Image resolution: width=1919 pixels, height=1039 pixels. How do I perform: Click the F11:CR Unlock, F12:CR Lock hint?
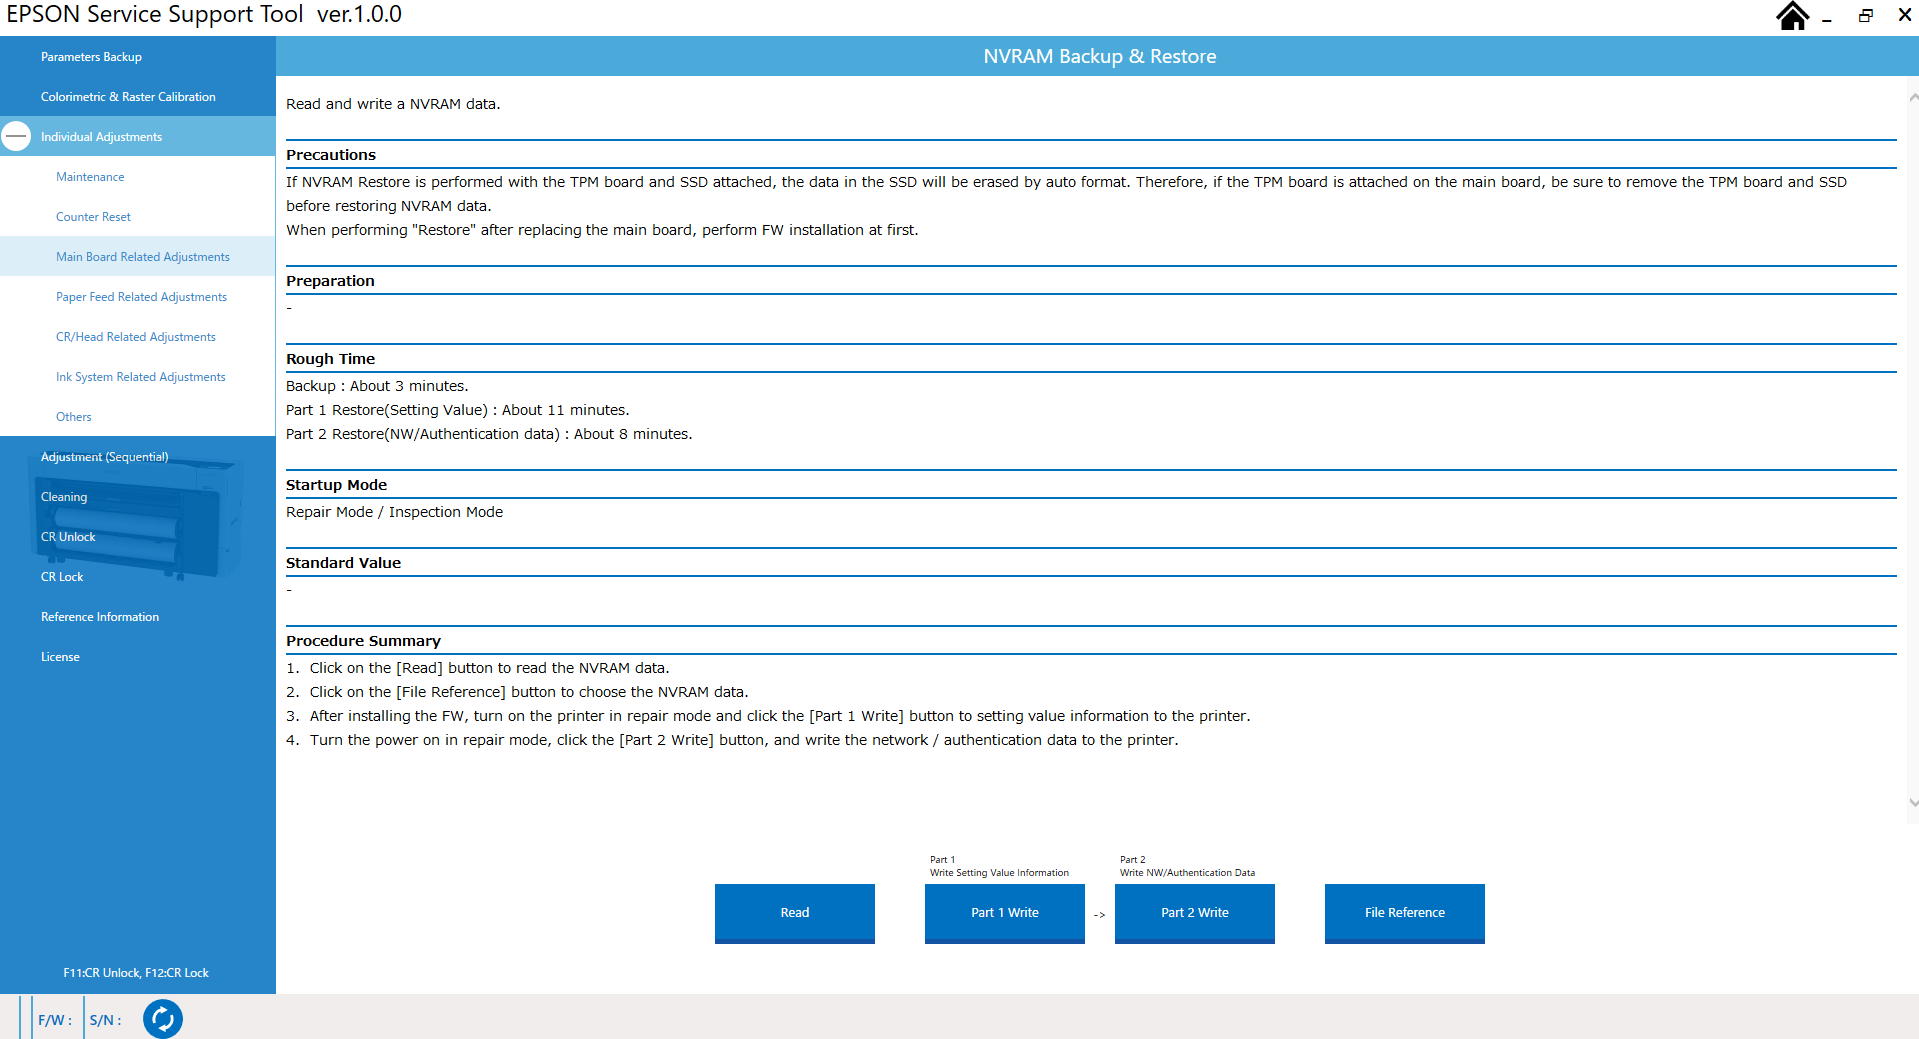[136, 973]
